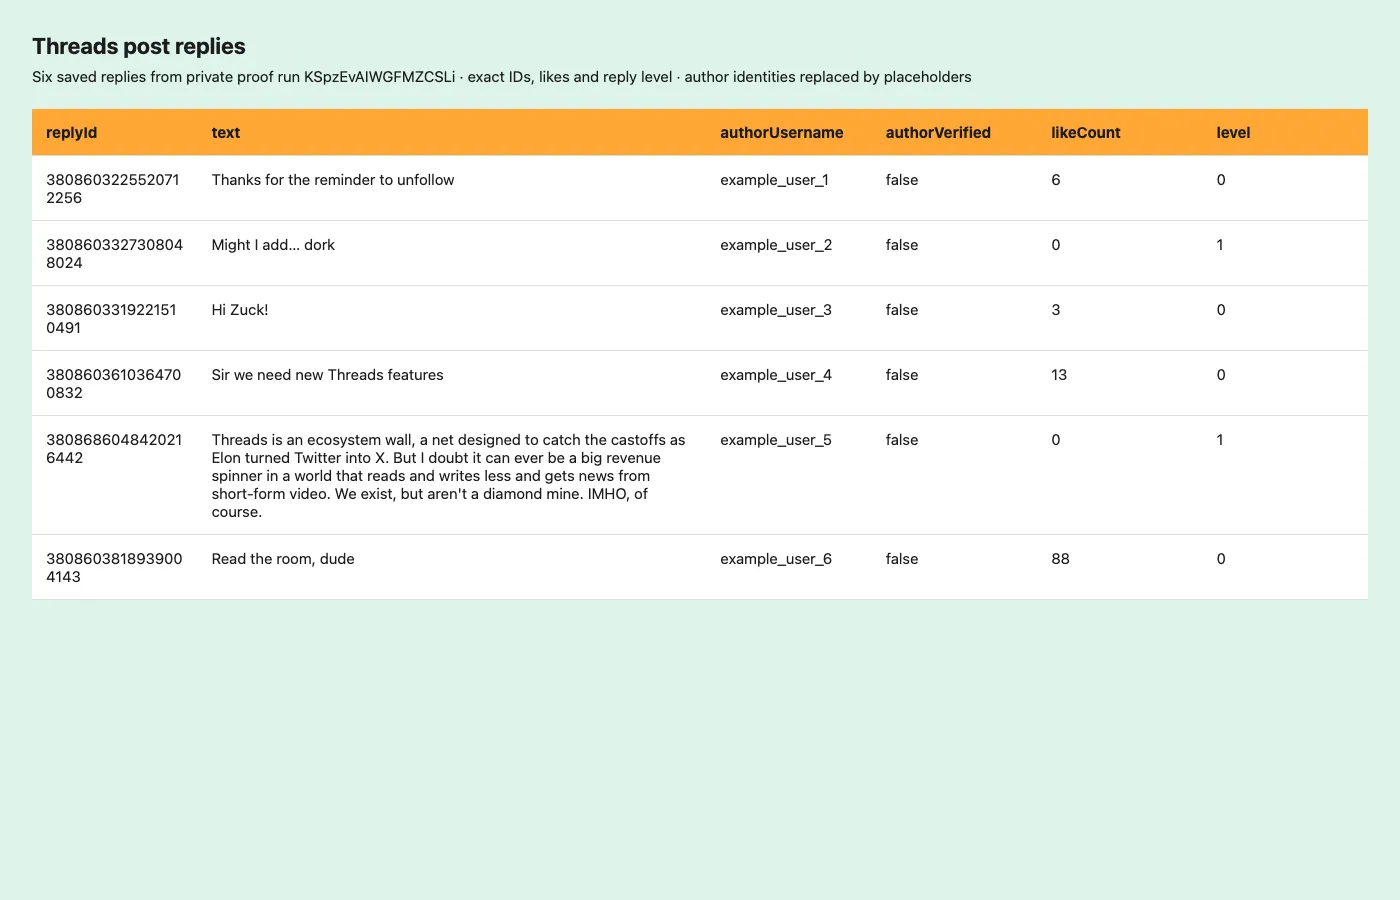Click the like count 88
Screen dimensions: 1400x900
tap(1060, 559)
